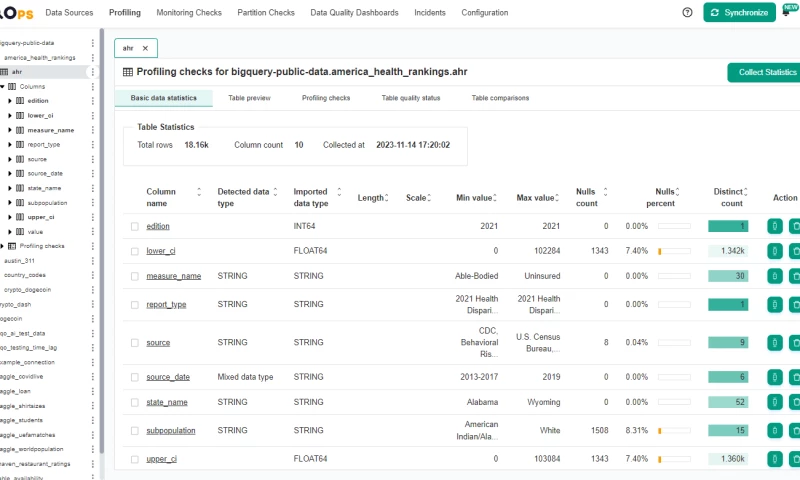
Task: Collect statistics icon for upper_ci row
Action: (774, 459)
